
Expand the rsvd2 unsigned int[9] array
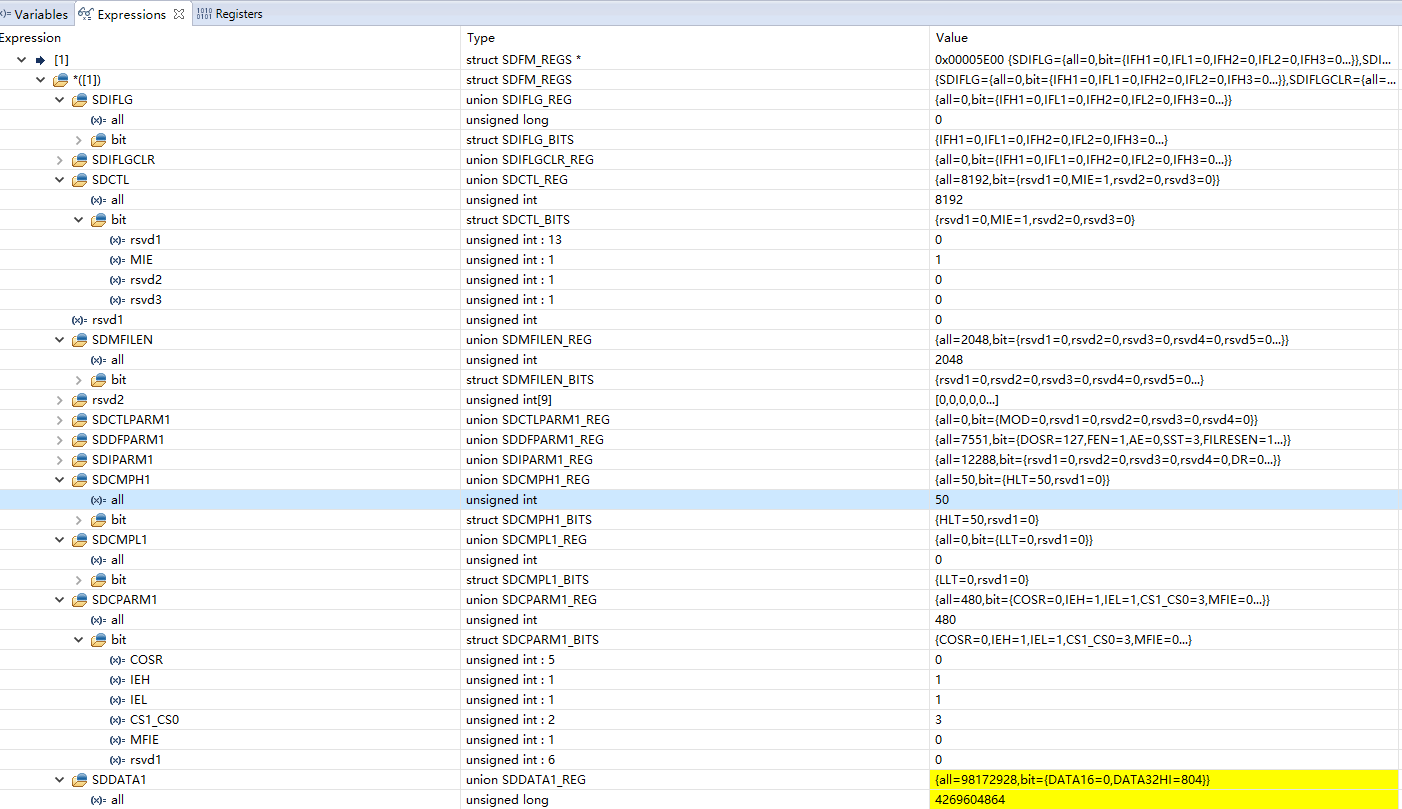click(60, 400)
